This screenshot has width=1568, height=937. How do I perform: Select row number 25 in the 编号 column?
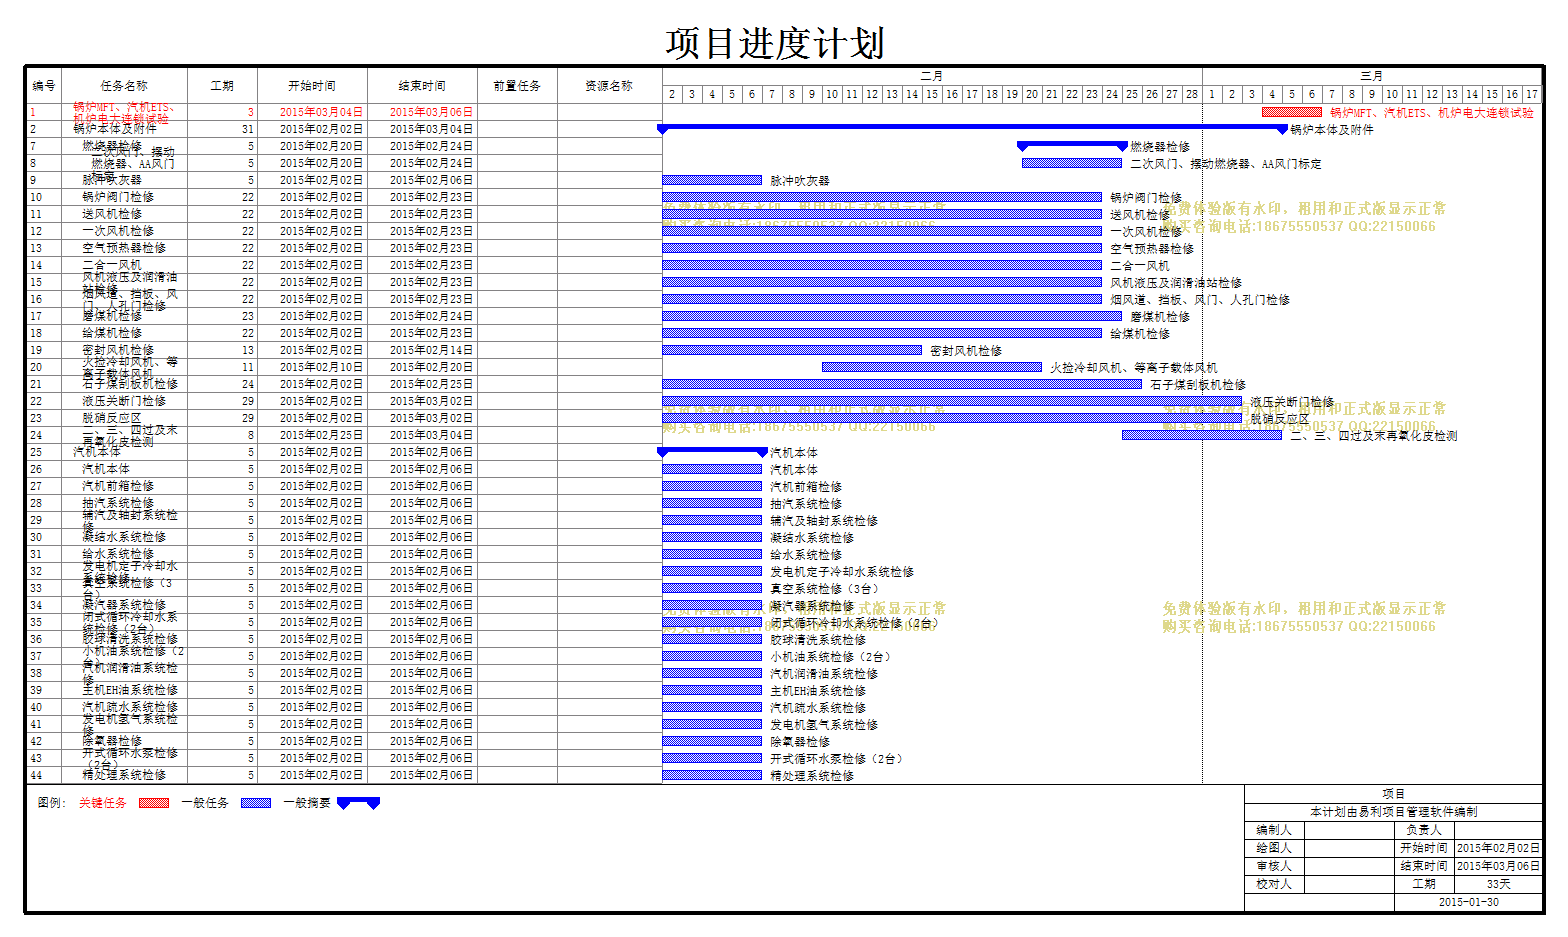(x=36, y=452)
